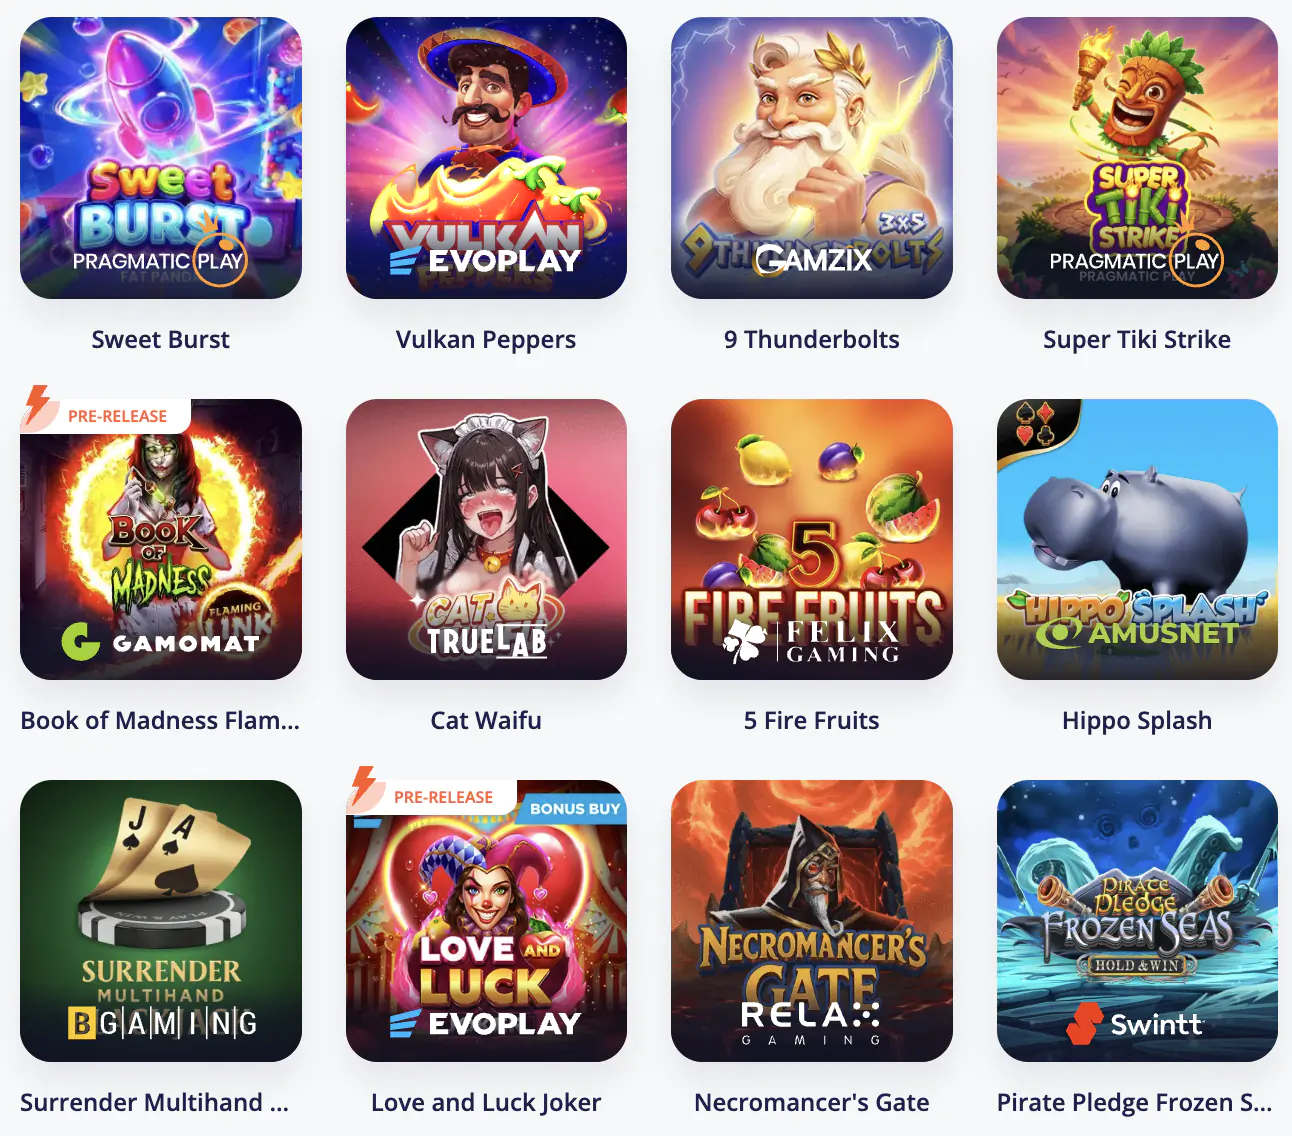The height and width of the screenshot is (1136, 1292).
Task: Click the Sweet Burst title link
Action: tap(161, 340)
